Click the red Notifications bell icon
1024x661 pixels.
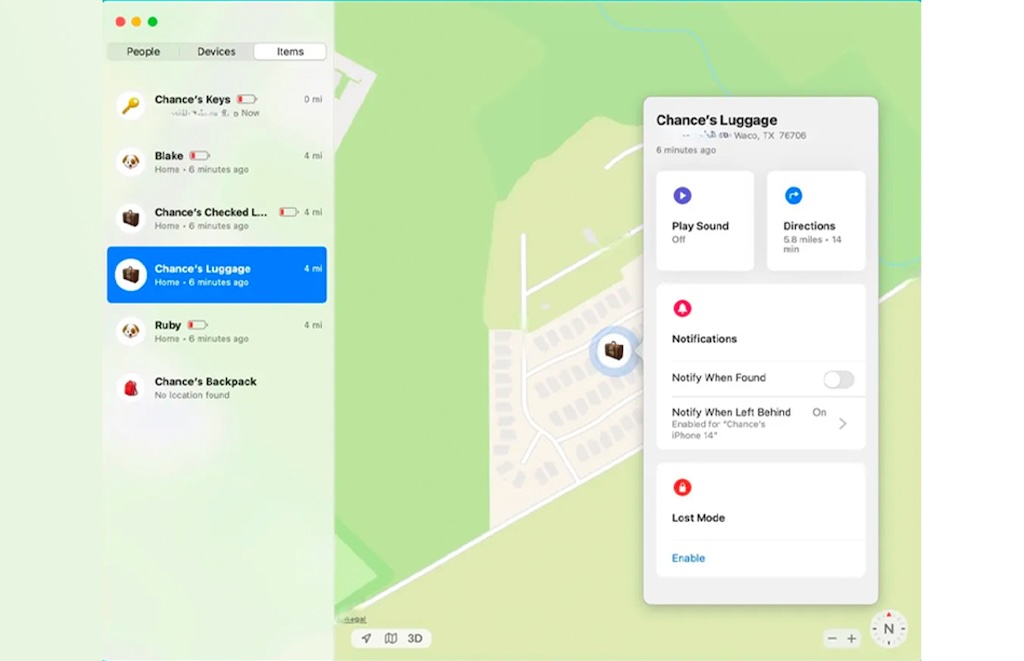[x=682, y=308]
